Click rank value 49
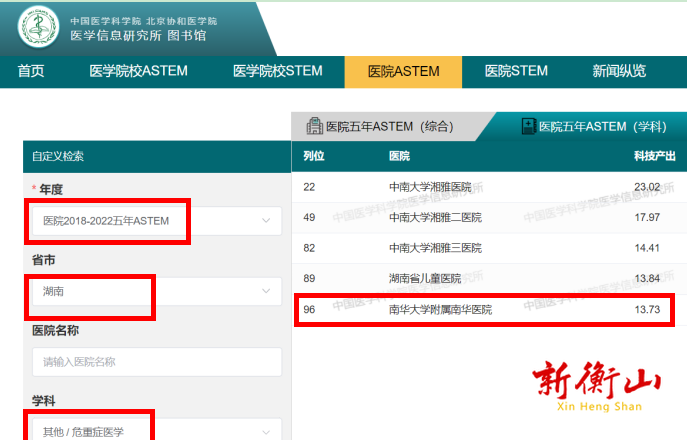 tap(309, 217)
